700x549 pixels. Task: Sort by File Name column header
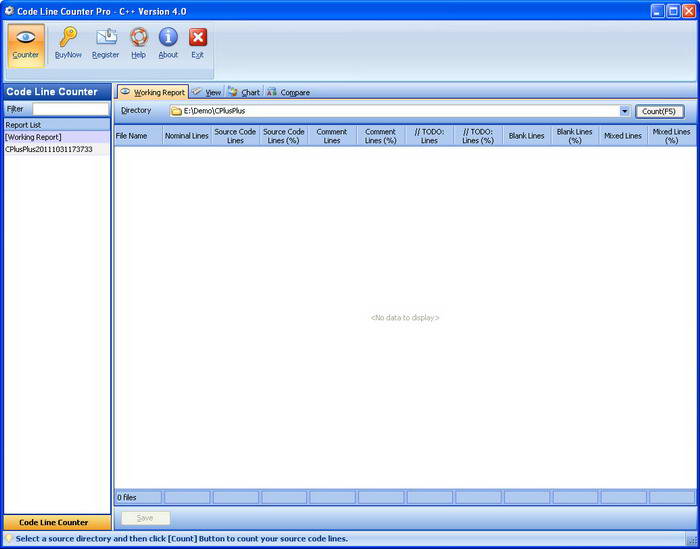coord(138,136)
